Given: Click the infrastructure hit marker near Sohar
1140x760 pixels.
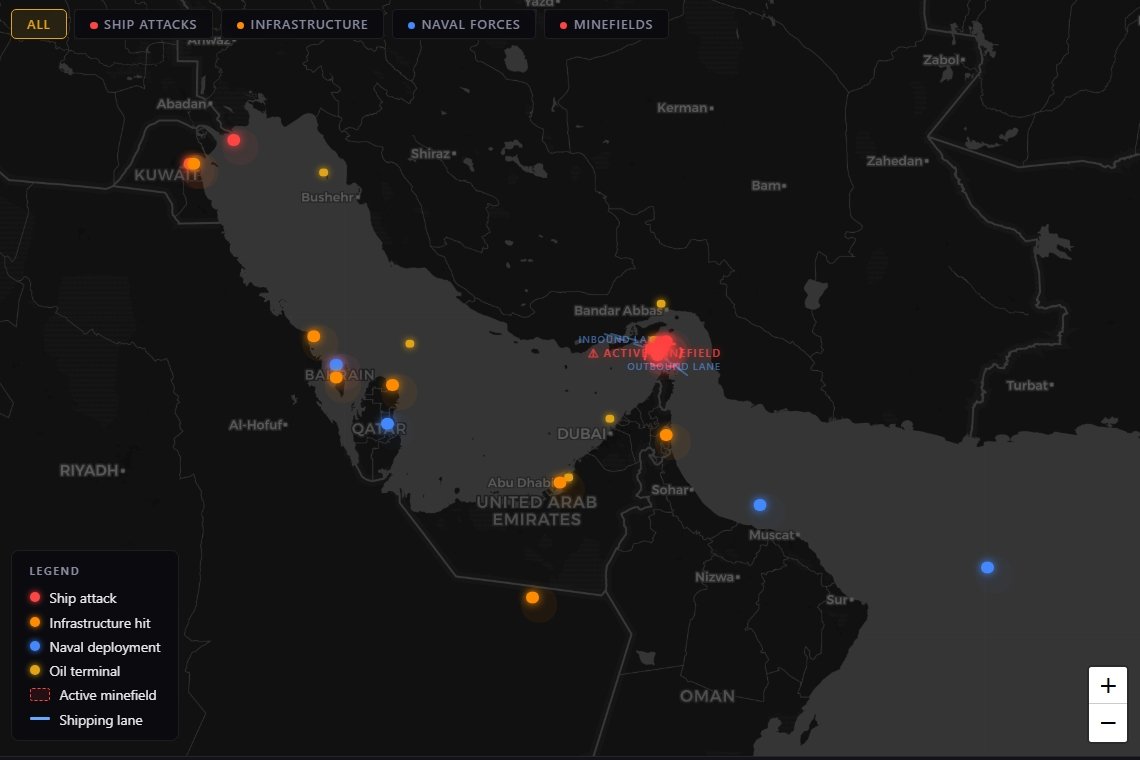Looking at the screenshot, I should (x=665, y=435).
